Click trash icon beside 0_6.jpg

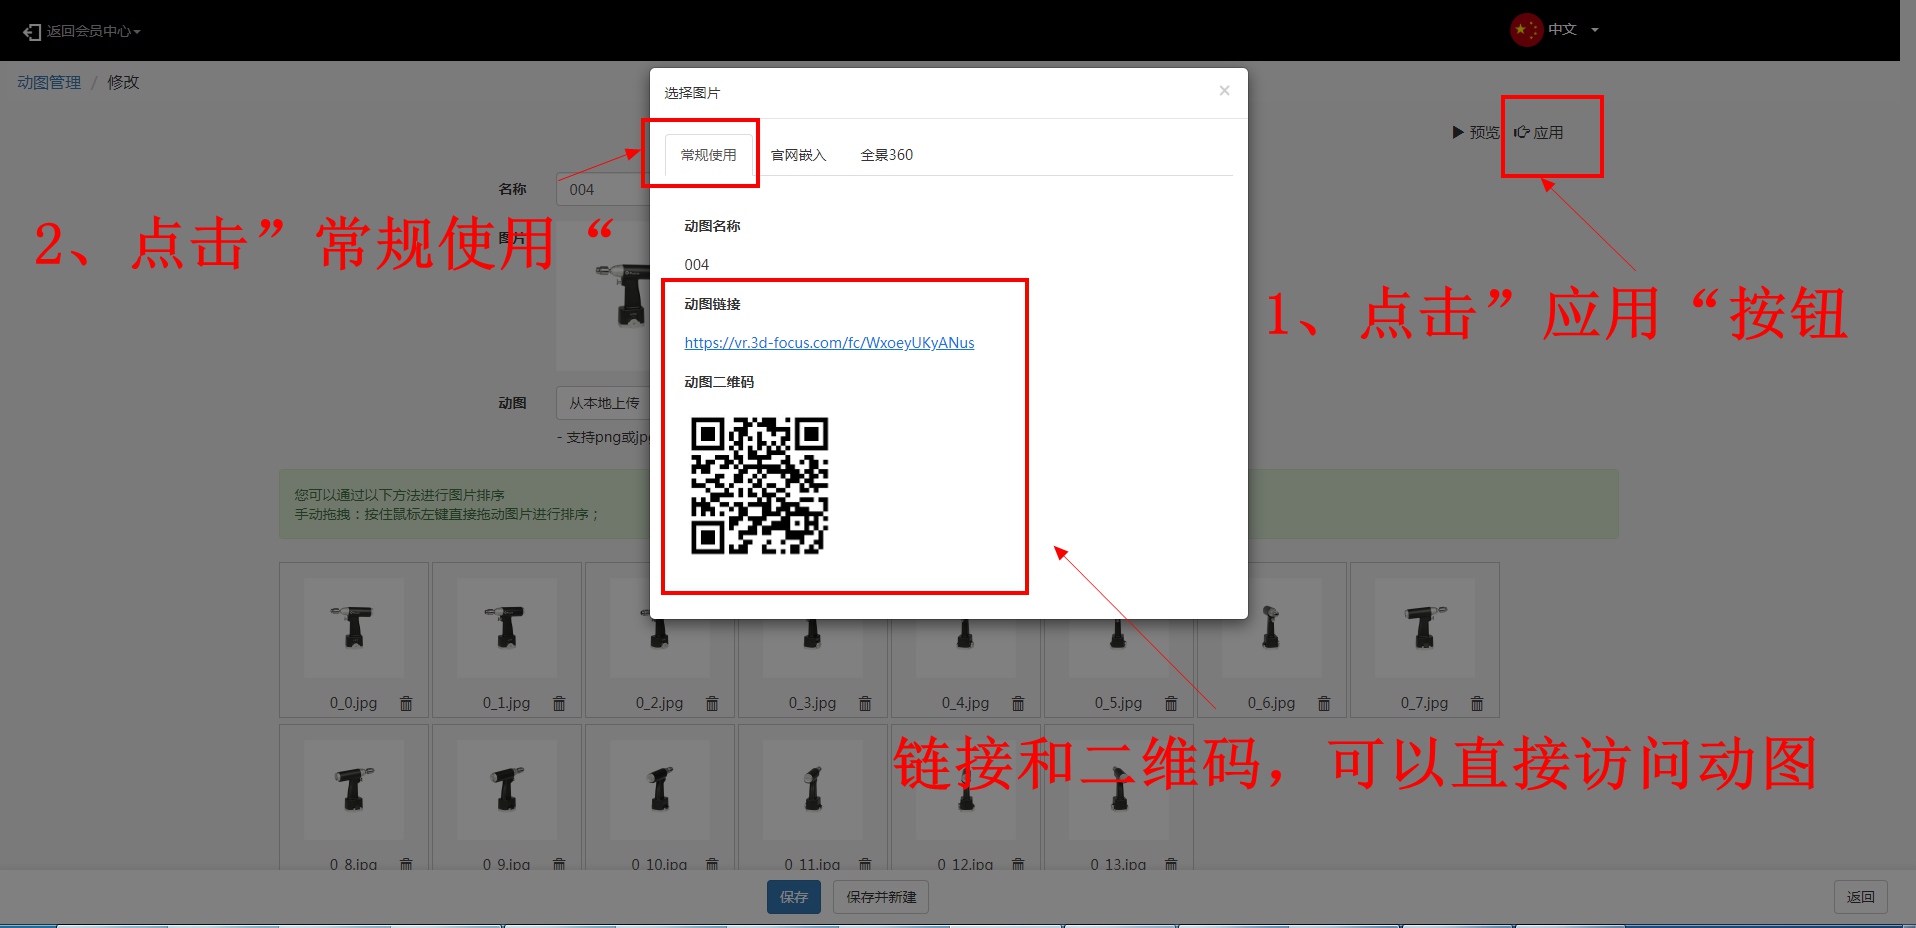pos(1324,703)
